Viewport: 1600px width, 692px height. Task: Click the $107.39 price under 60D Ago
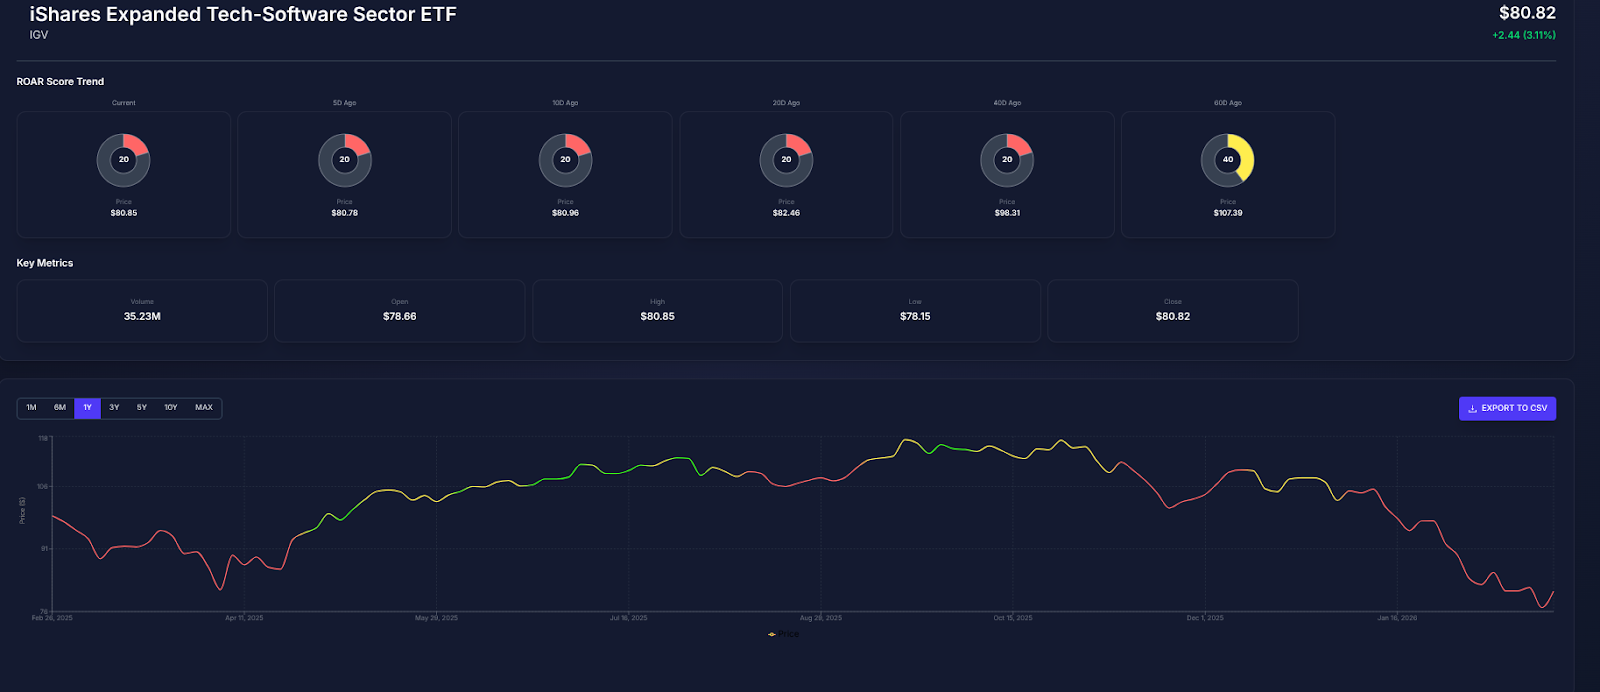click(1228, 213)
